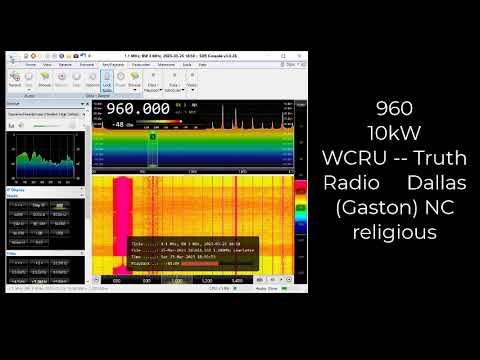Open the Help ribbon tab

(x=202, y=65)
